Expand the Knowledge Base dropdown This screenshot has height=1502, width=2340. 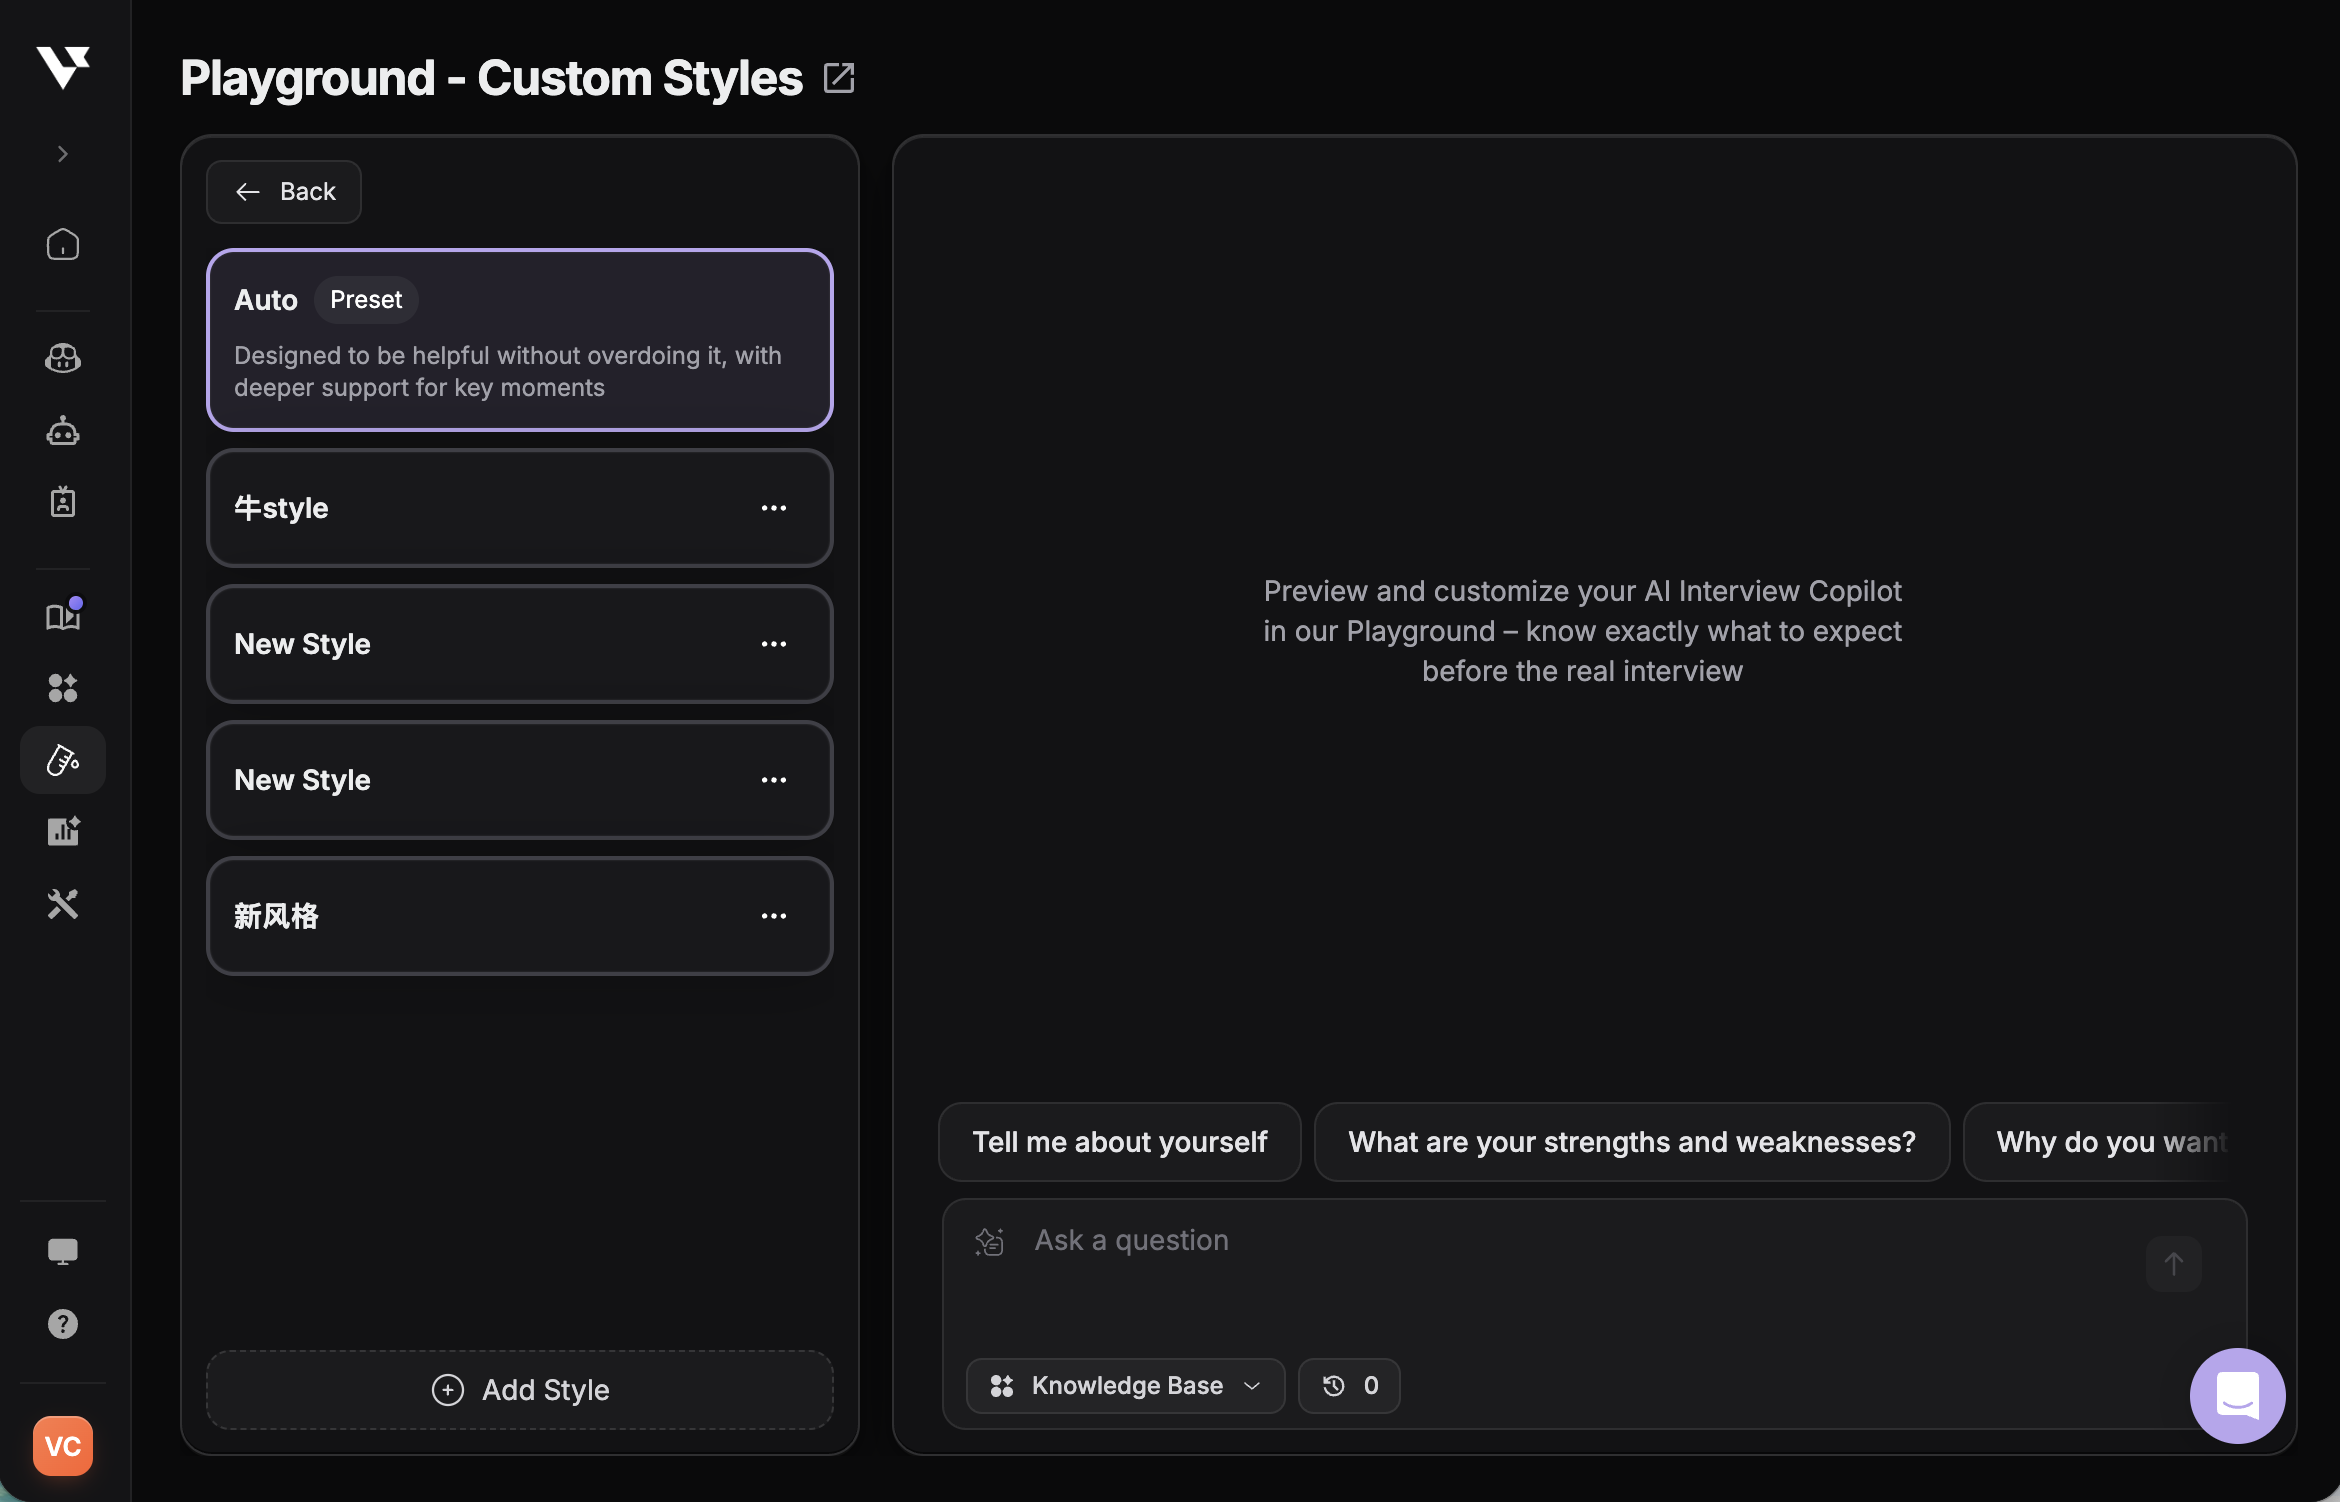[x=1126, y=1386]
